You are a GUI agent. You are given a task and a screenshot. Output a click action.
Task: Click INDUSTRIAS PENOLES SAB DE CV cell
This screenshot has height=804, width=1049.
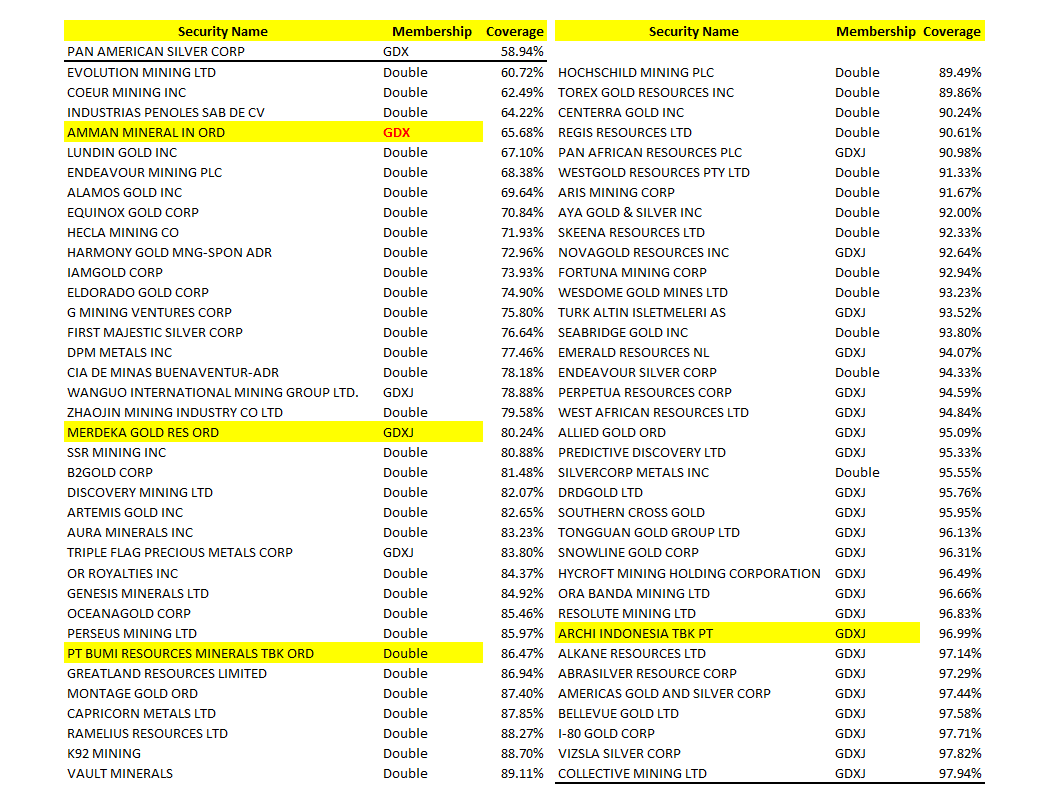(166, 112)
